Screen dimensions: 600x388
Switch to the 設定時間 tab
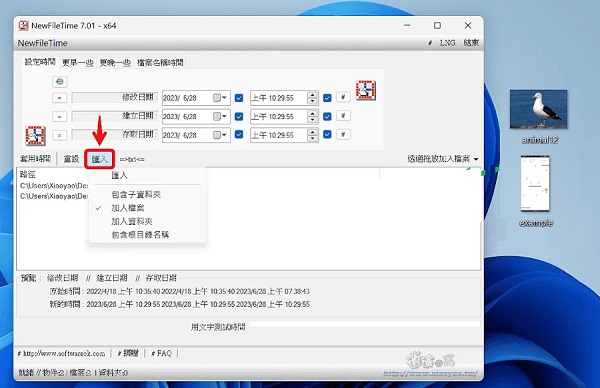(x=40, y=62)
